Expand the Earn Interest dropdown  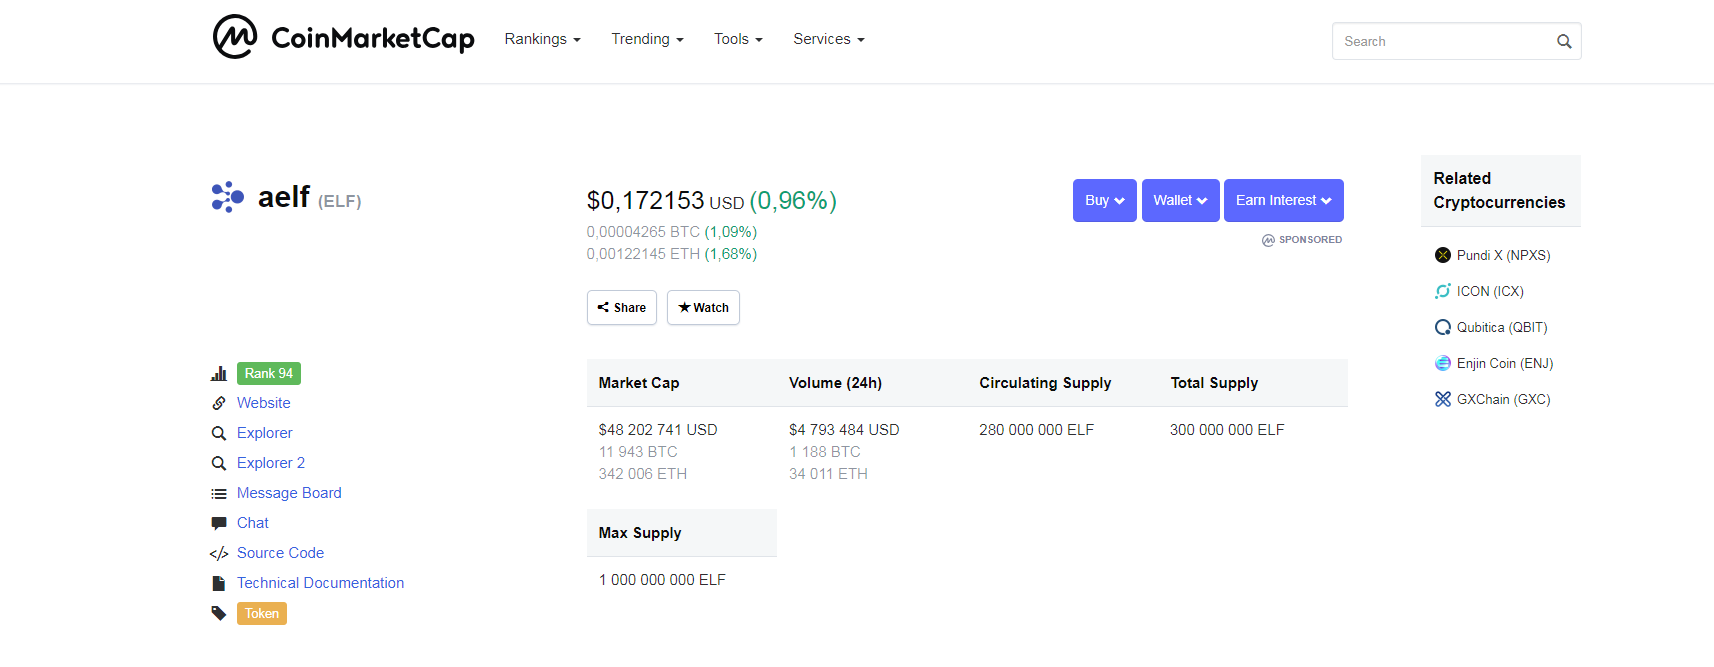[x=1283, y=201]
